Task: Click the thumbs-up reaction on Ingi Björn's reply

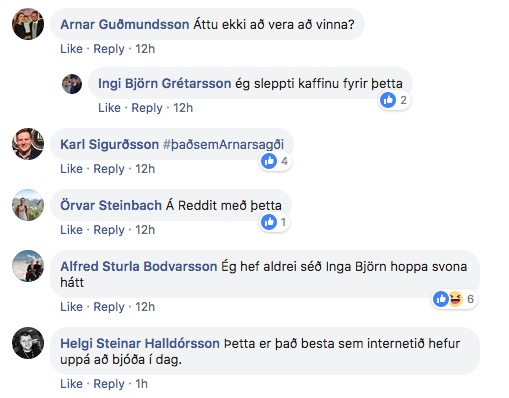Action: click(x=388, y=100)
